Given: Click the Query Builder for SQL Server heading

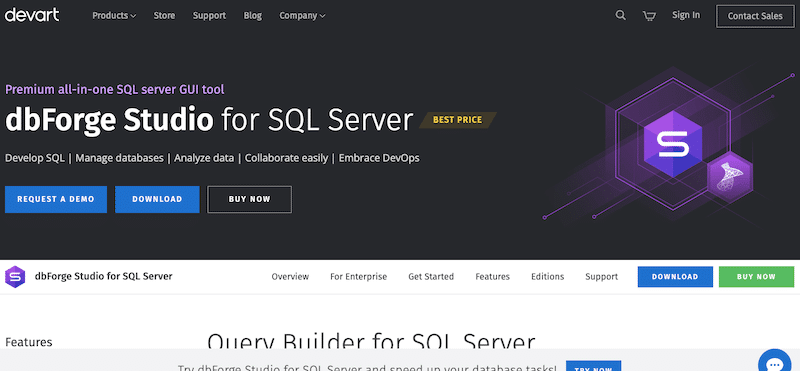Looking at the screenshot, I should tap(371, 341).
